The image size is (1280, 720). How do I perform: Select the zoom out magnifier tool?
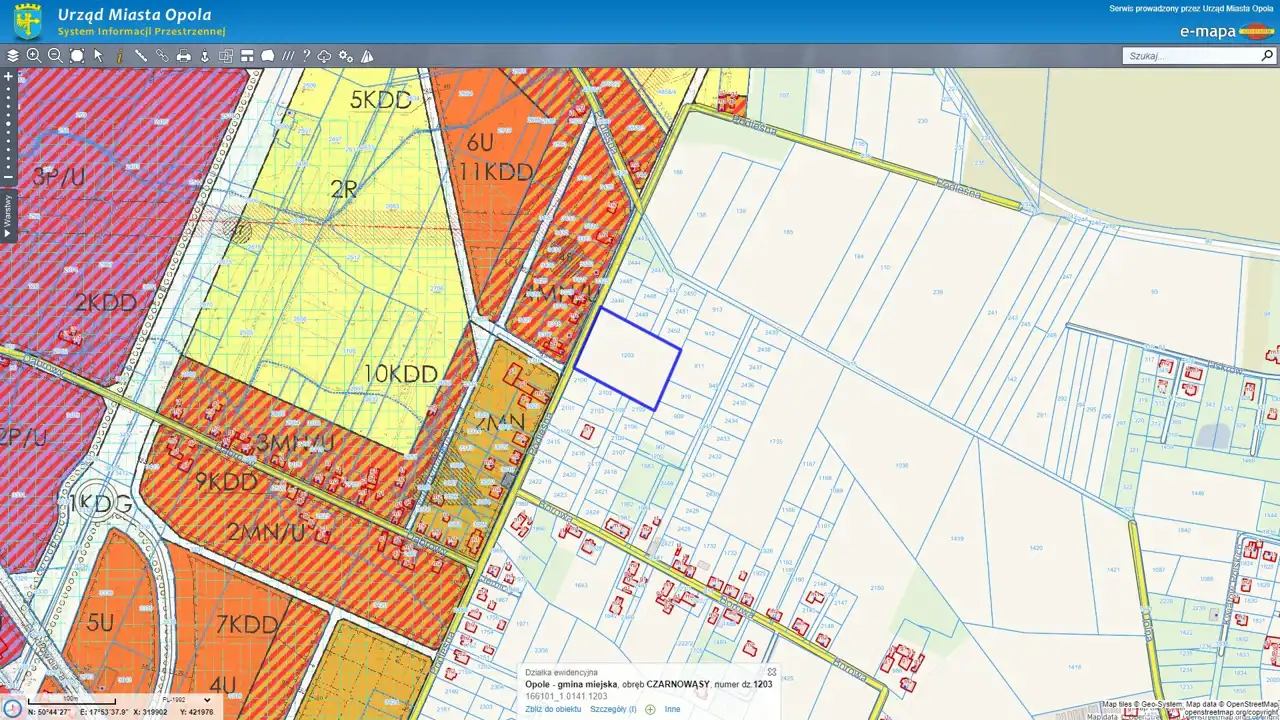55,56
